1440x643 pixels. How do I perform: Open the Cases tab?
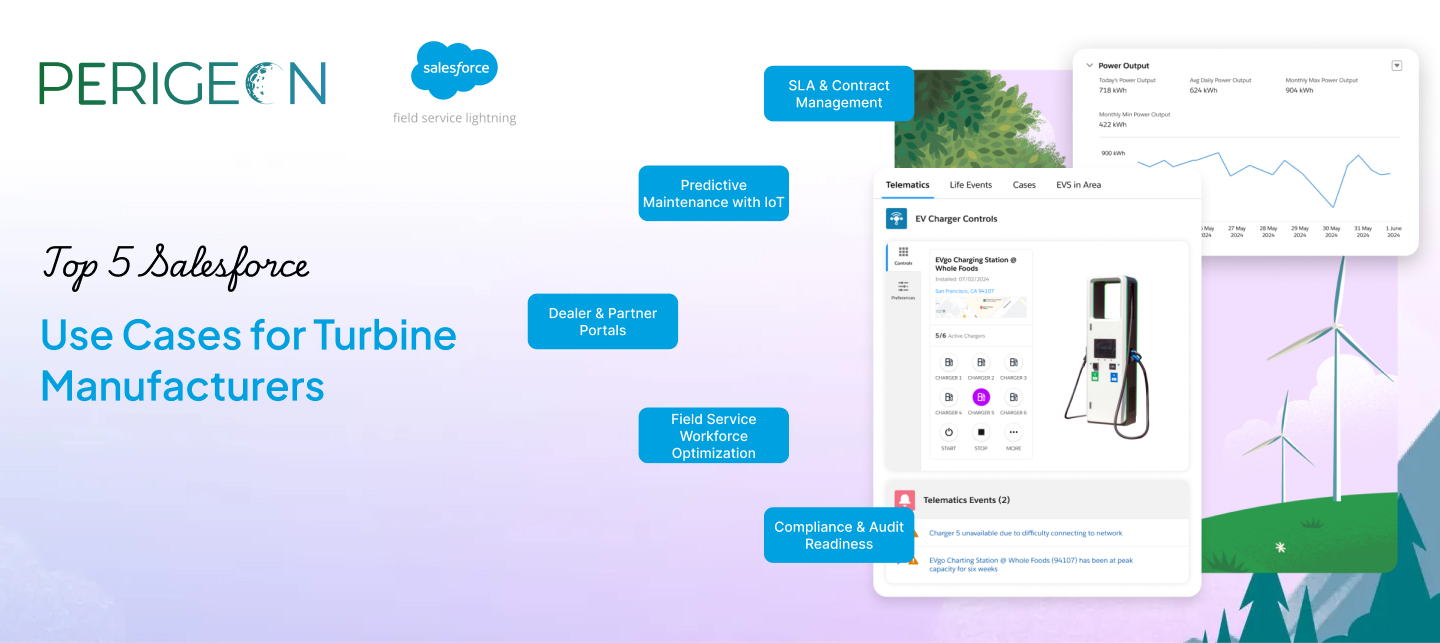point(1024,185)
